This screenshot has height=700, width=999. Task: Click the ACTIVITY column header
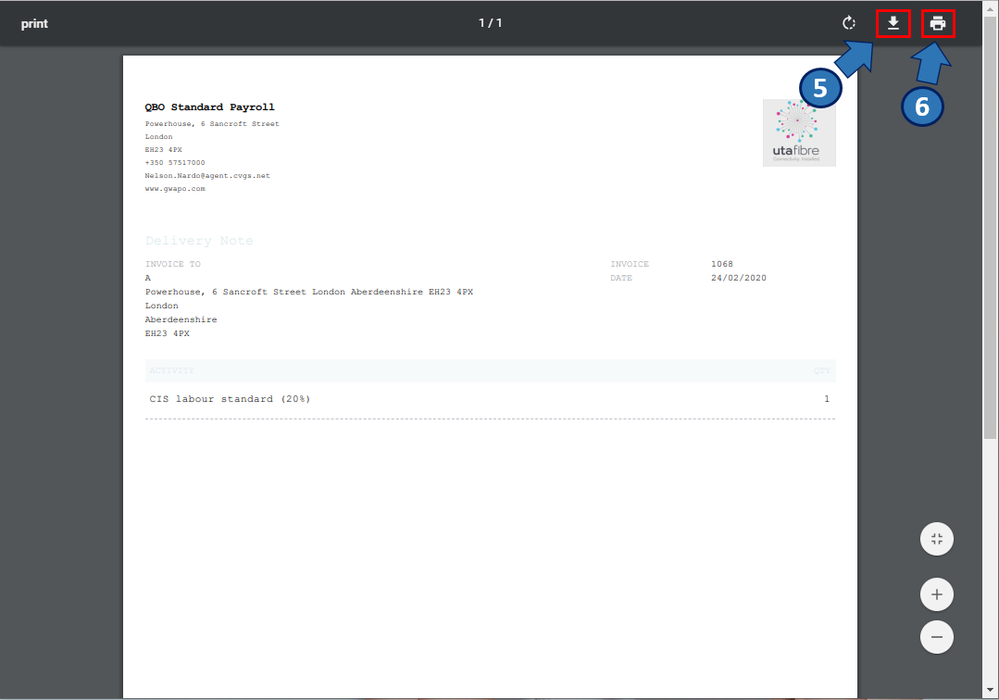(x=171, y=371)
